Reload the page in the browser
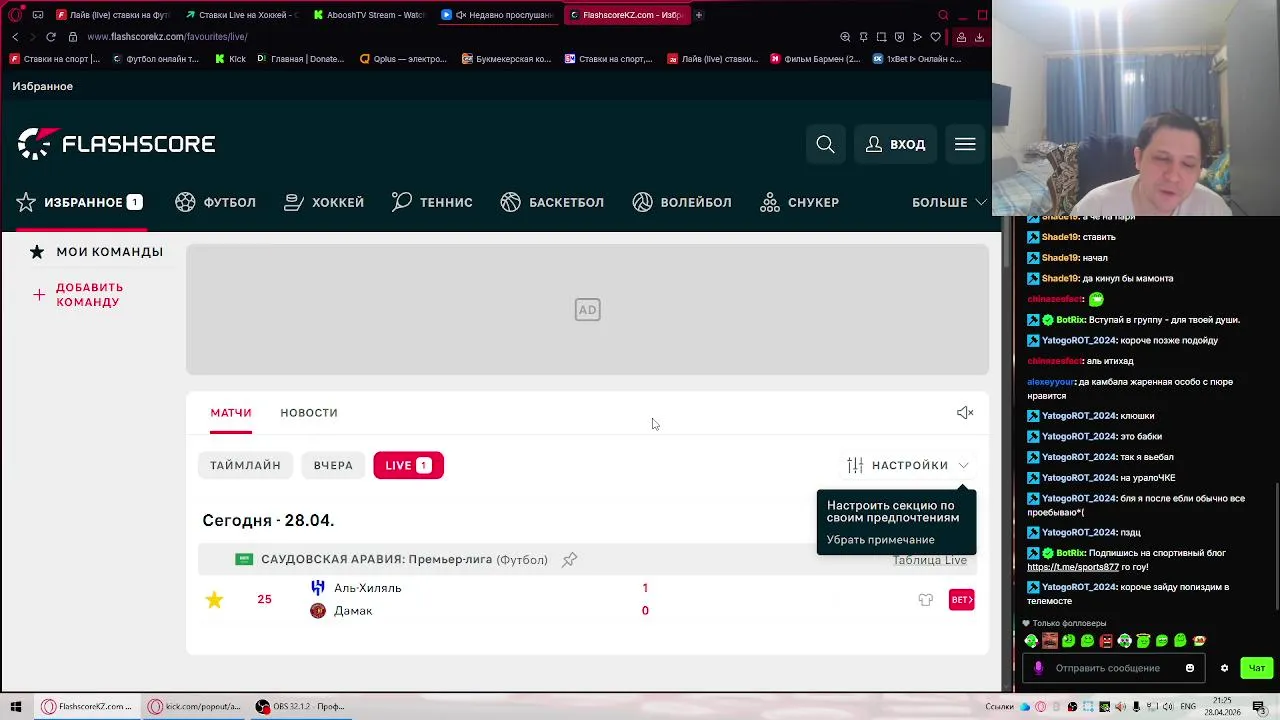Image resolution: width=1280 pixels, height=720 pixels. point(51,37)
